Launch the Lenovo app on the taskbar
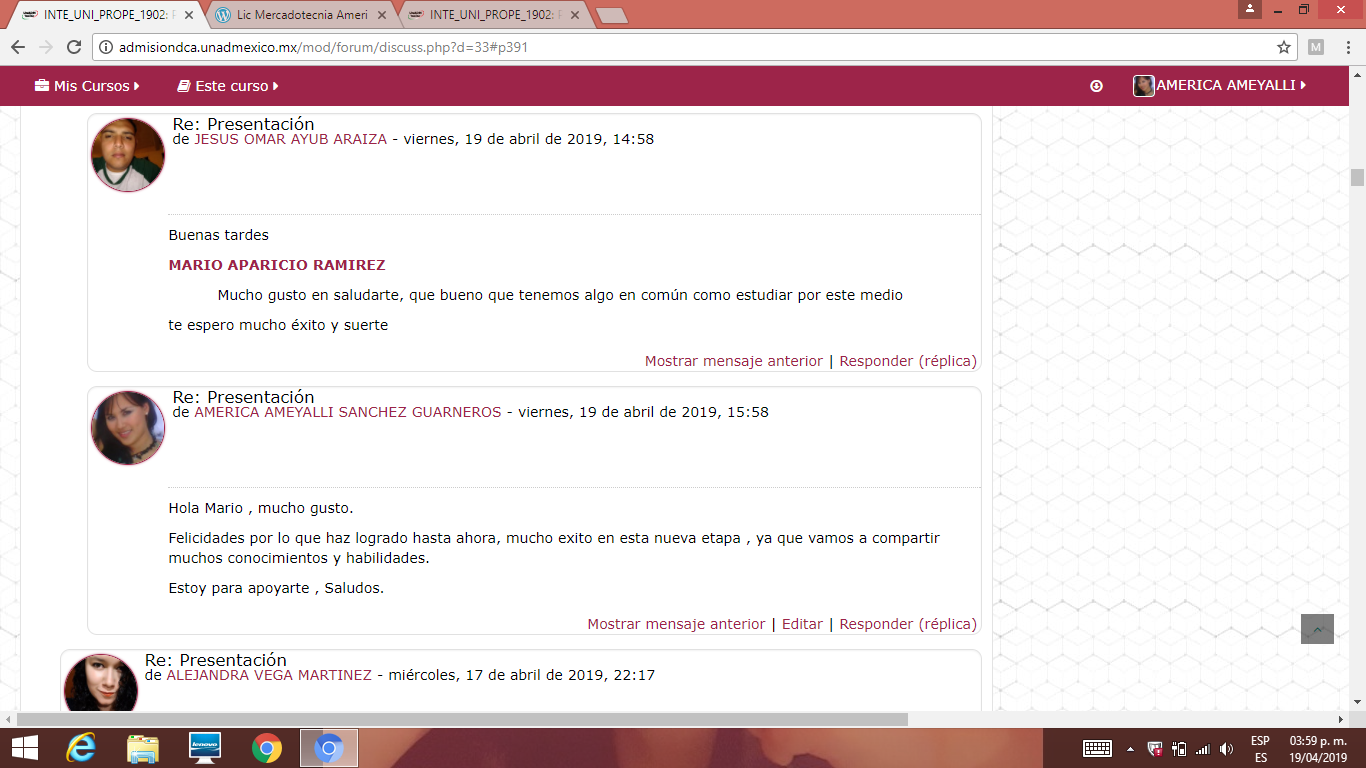This screenshot has height=768, width=1366. click(205, 748)
